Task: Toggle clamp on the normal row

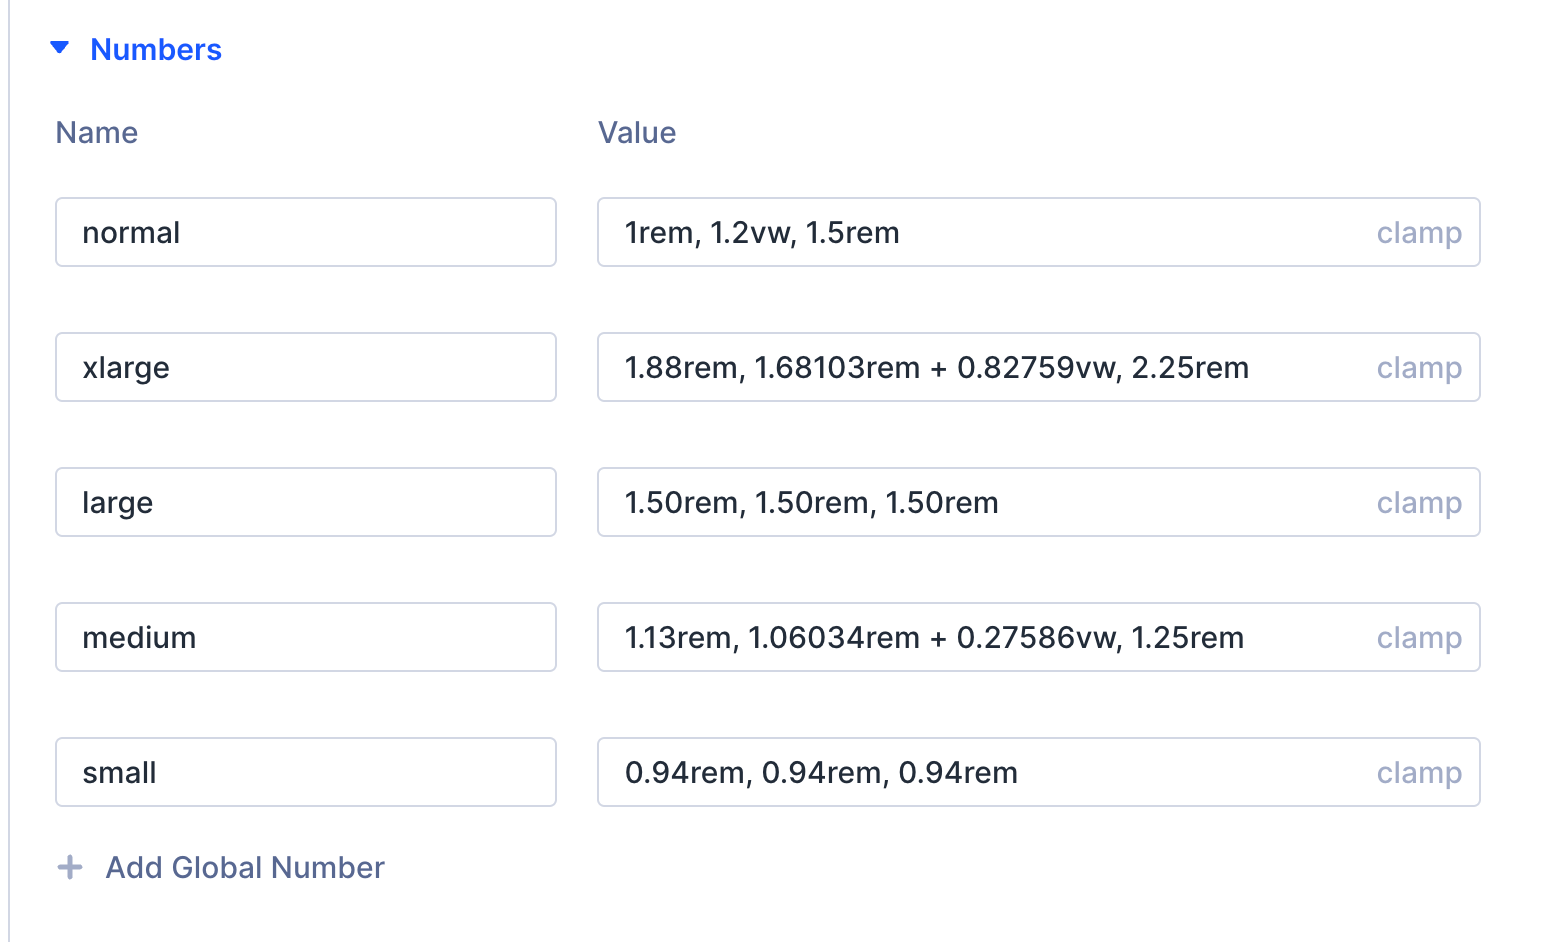Action: tap(1419, 232)
